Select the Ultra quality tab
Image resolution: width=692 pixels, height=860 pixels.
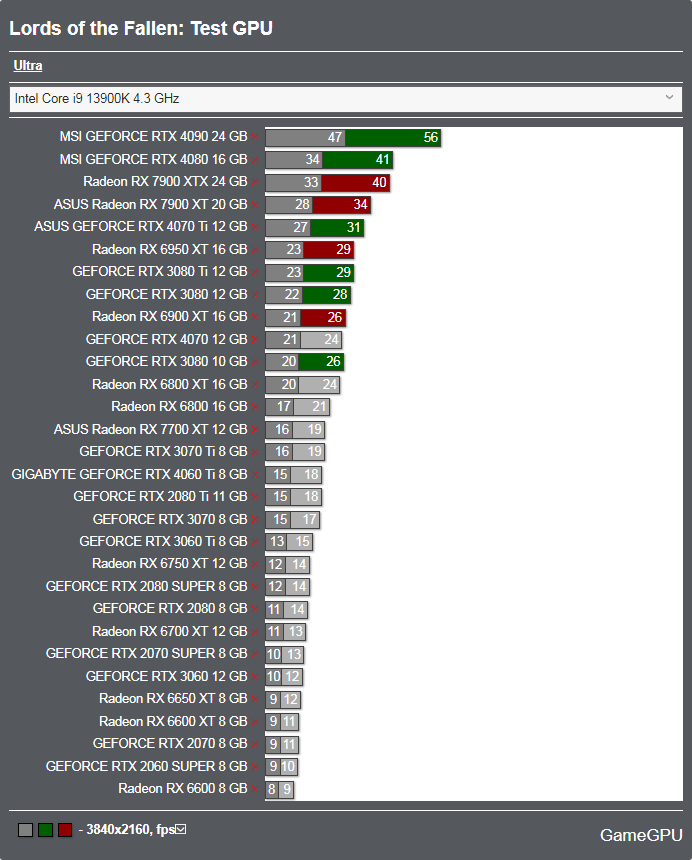tap(27, 66)
